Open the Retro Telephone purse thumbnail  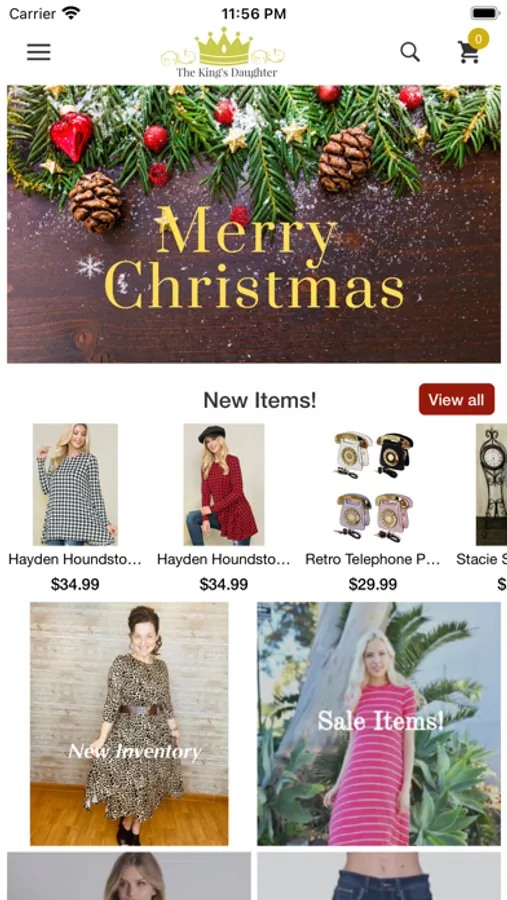click(x=373, y=486)
